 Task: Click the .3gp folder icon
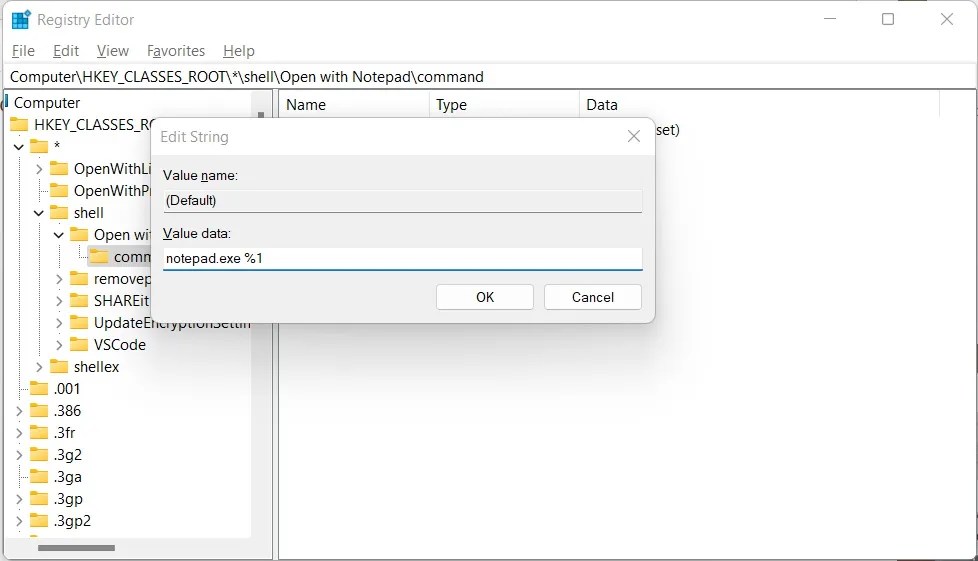tap(39, 499)
